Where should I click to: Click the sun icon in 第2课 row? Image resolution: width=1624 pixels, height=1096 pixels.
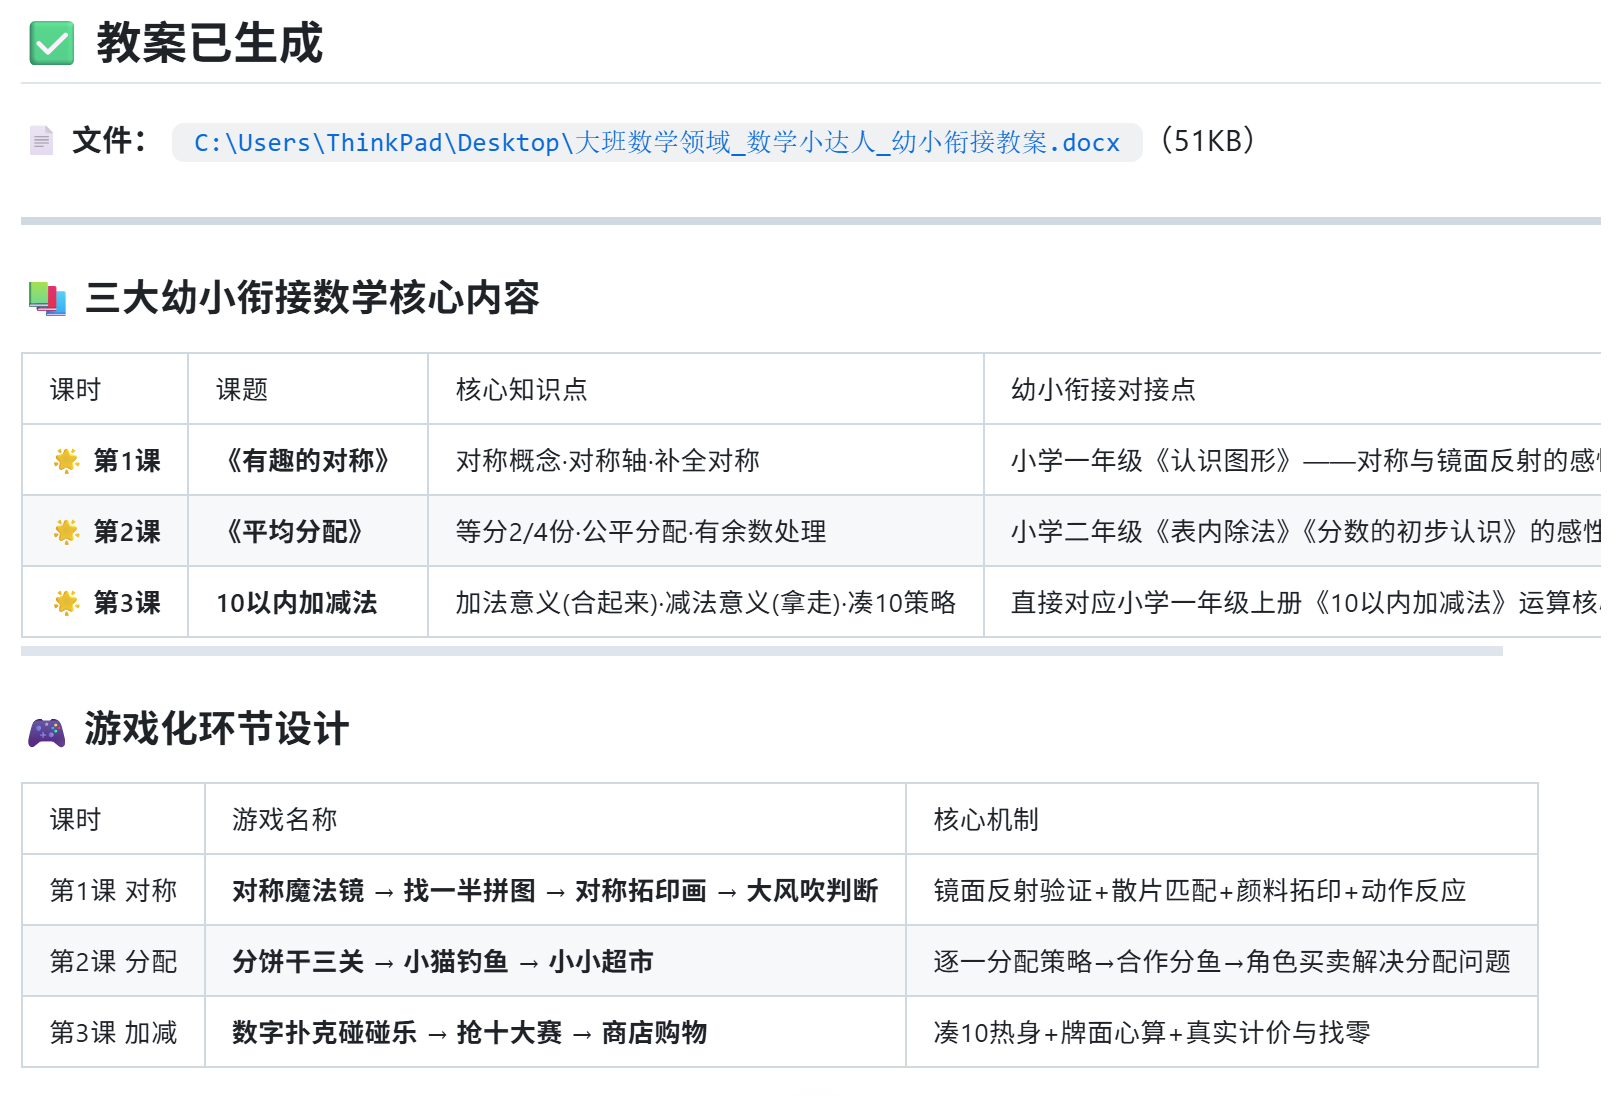click(66, 532)
